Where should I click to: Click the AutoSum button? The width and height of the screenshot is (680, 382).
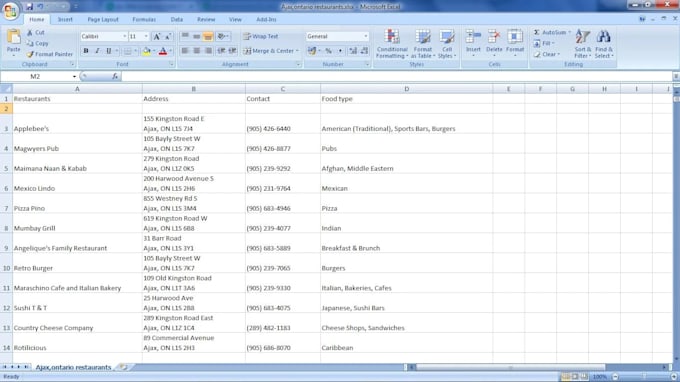point(551,33)
